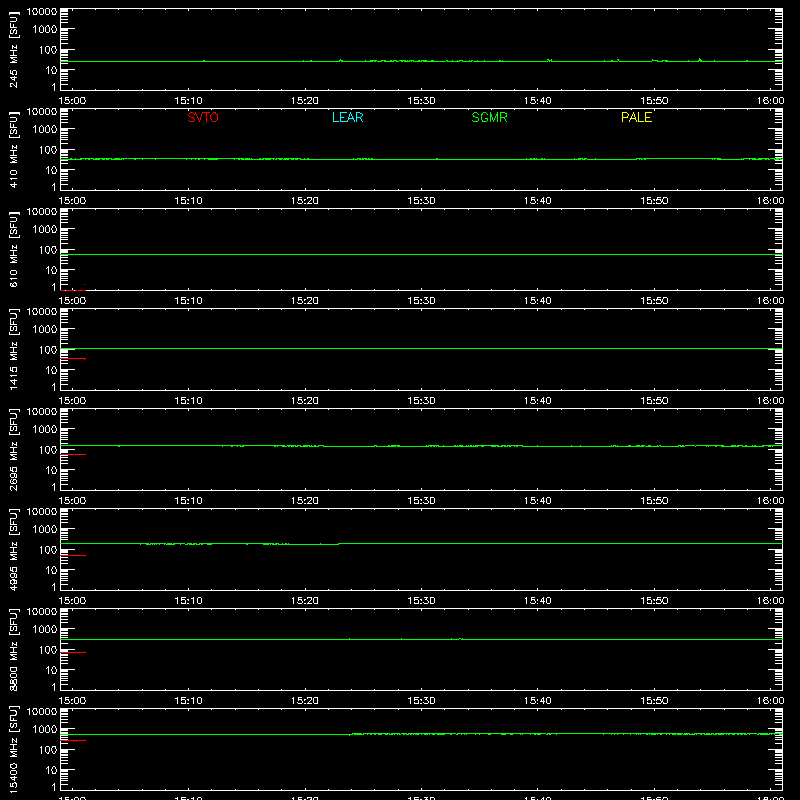Click the 100 tick on 610 MHz axis
The width and height of the screenshot is (800, 800).
click(x=48, y=249)
